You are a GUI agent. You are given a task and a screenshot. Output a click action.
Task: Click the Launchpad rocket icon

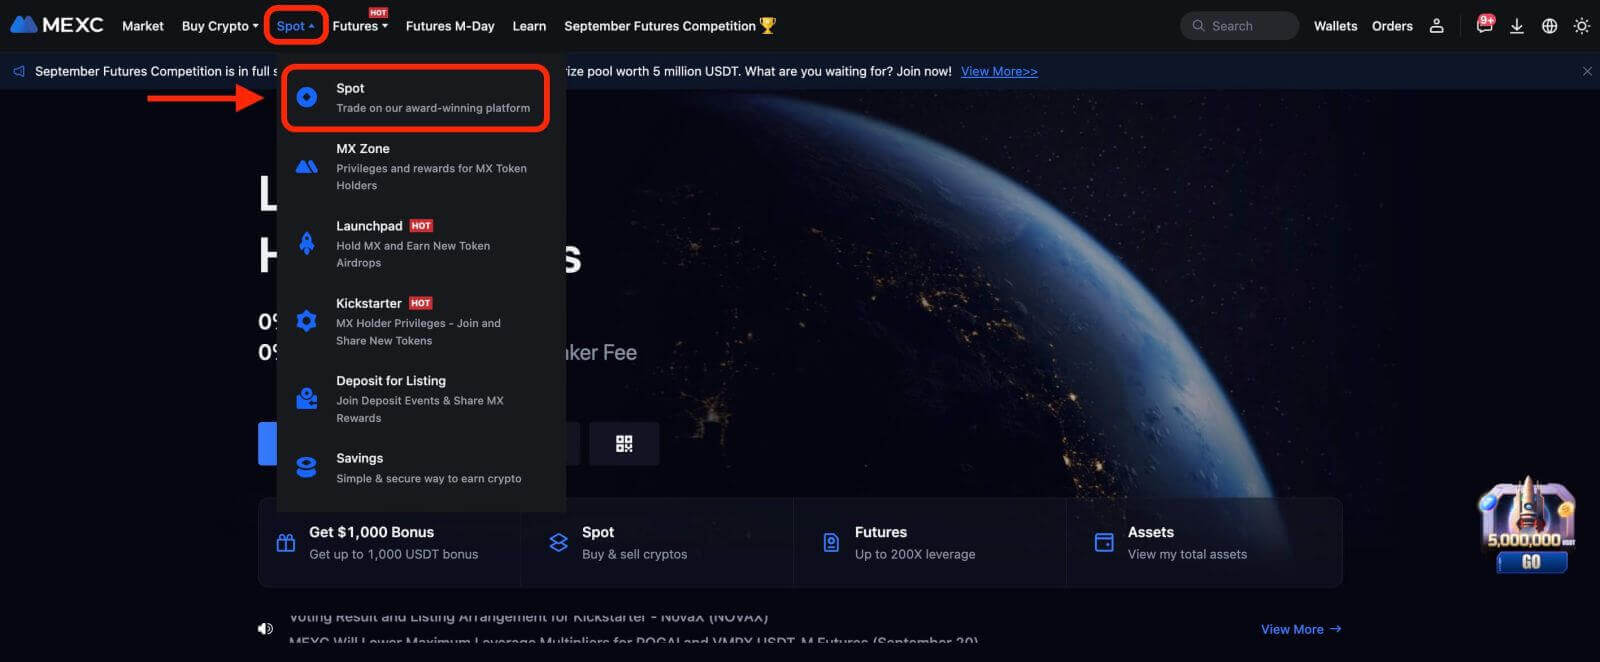307,243
